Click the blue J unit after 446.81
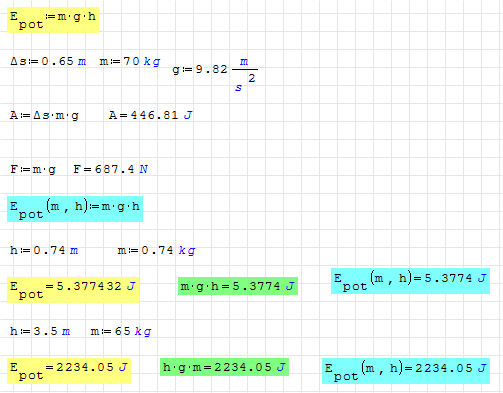The height and width of the screenshot is (393, 503). click(x=188, y=115)
